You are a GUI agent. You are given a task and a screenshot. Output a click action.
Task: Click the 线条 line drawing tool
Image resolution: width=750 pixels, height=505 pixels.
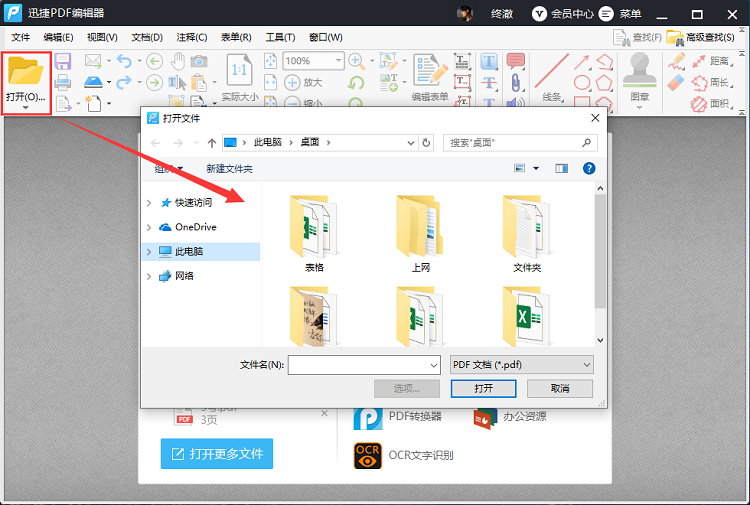coord(551,73)
